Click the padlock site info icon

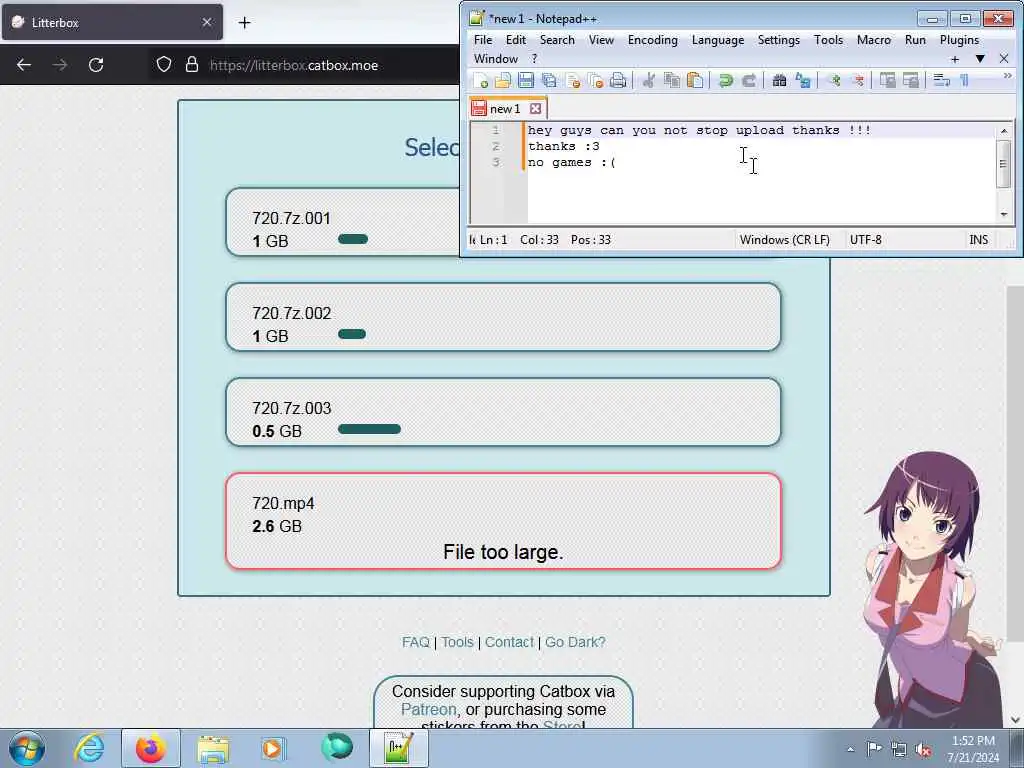(191, 64)
